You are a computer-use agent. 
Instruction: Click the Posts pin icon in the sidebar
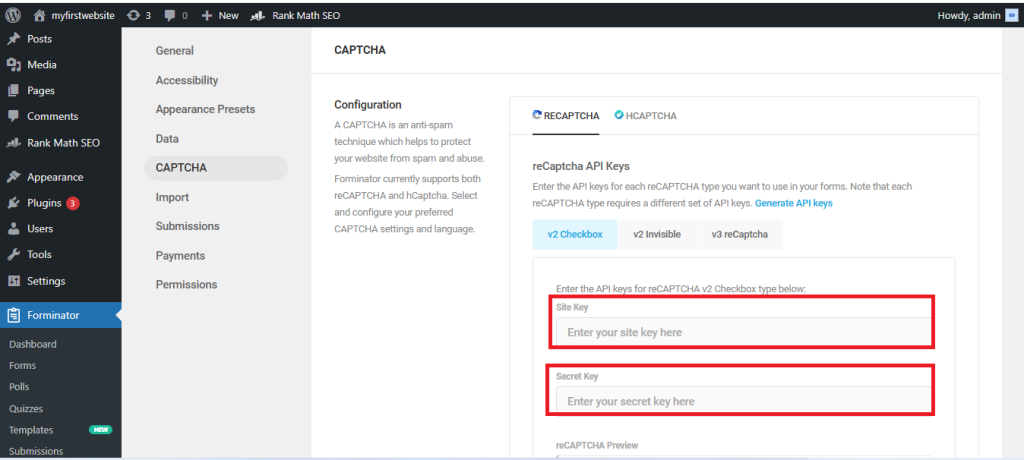click(12, 39)
